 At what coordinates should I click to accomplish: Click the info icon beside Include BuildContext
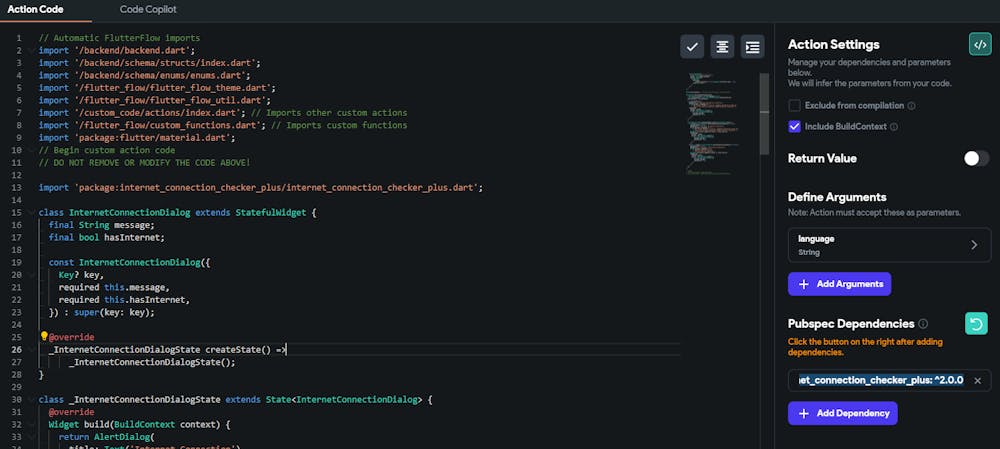point(893,127)
